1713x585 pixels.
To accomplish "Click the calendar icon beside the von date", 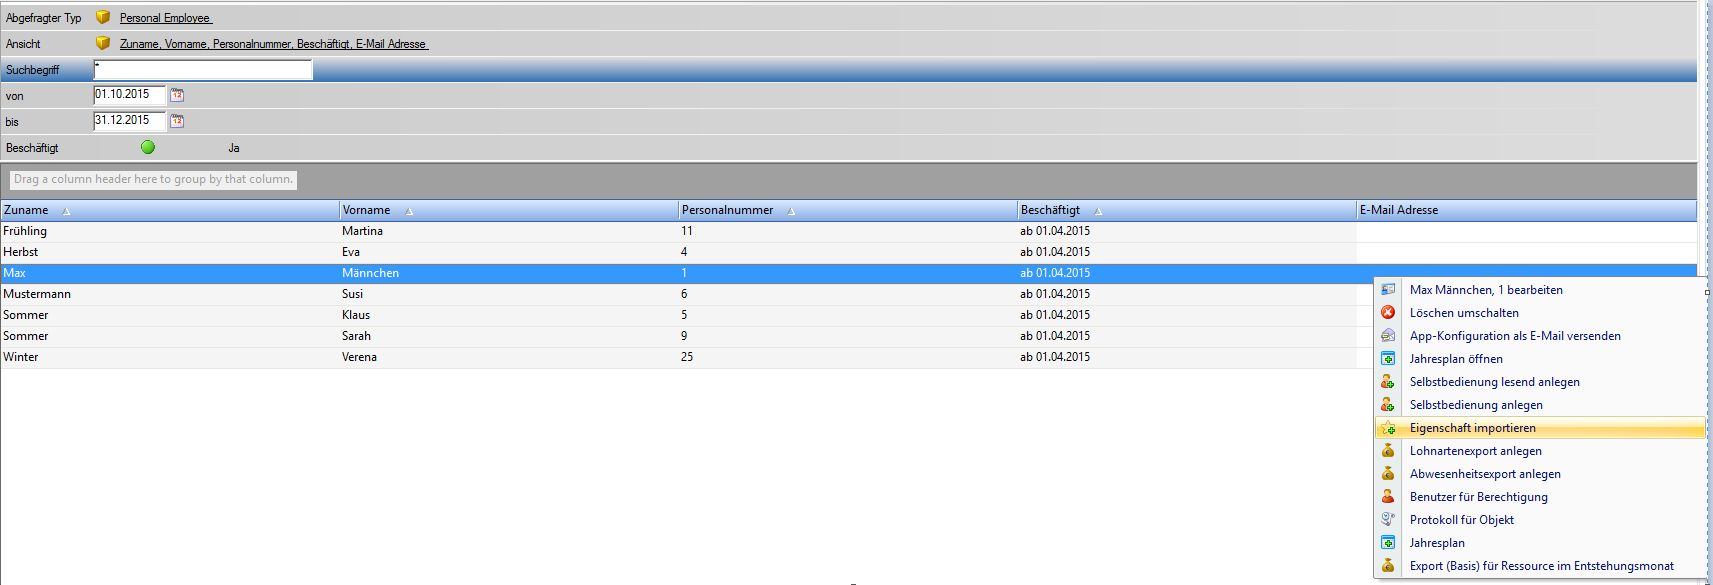I will coord(177,95).
